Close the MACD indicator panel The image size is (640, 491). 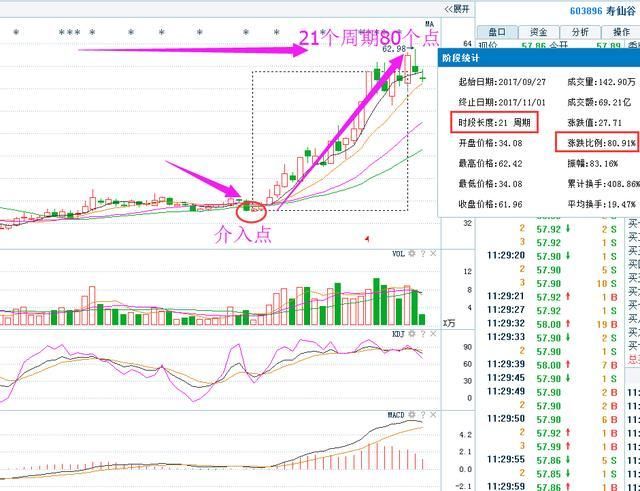tap(433, 415)
